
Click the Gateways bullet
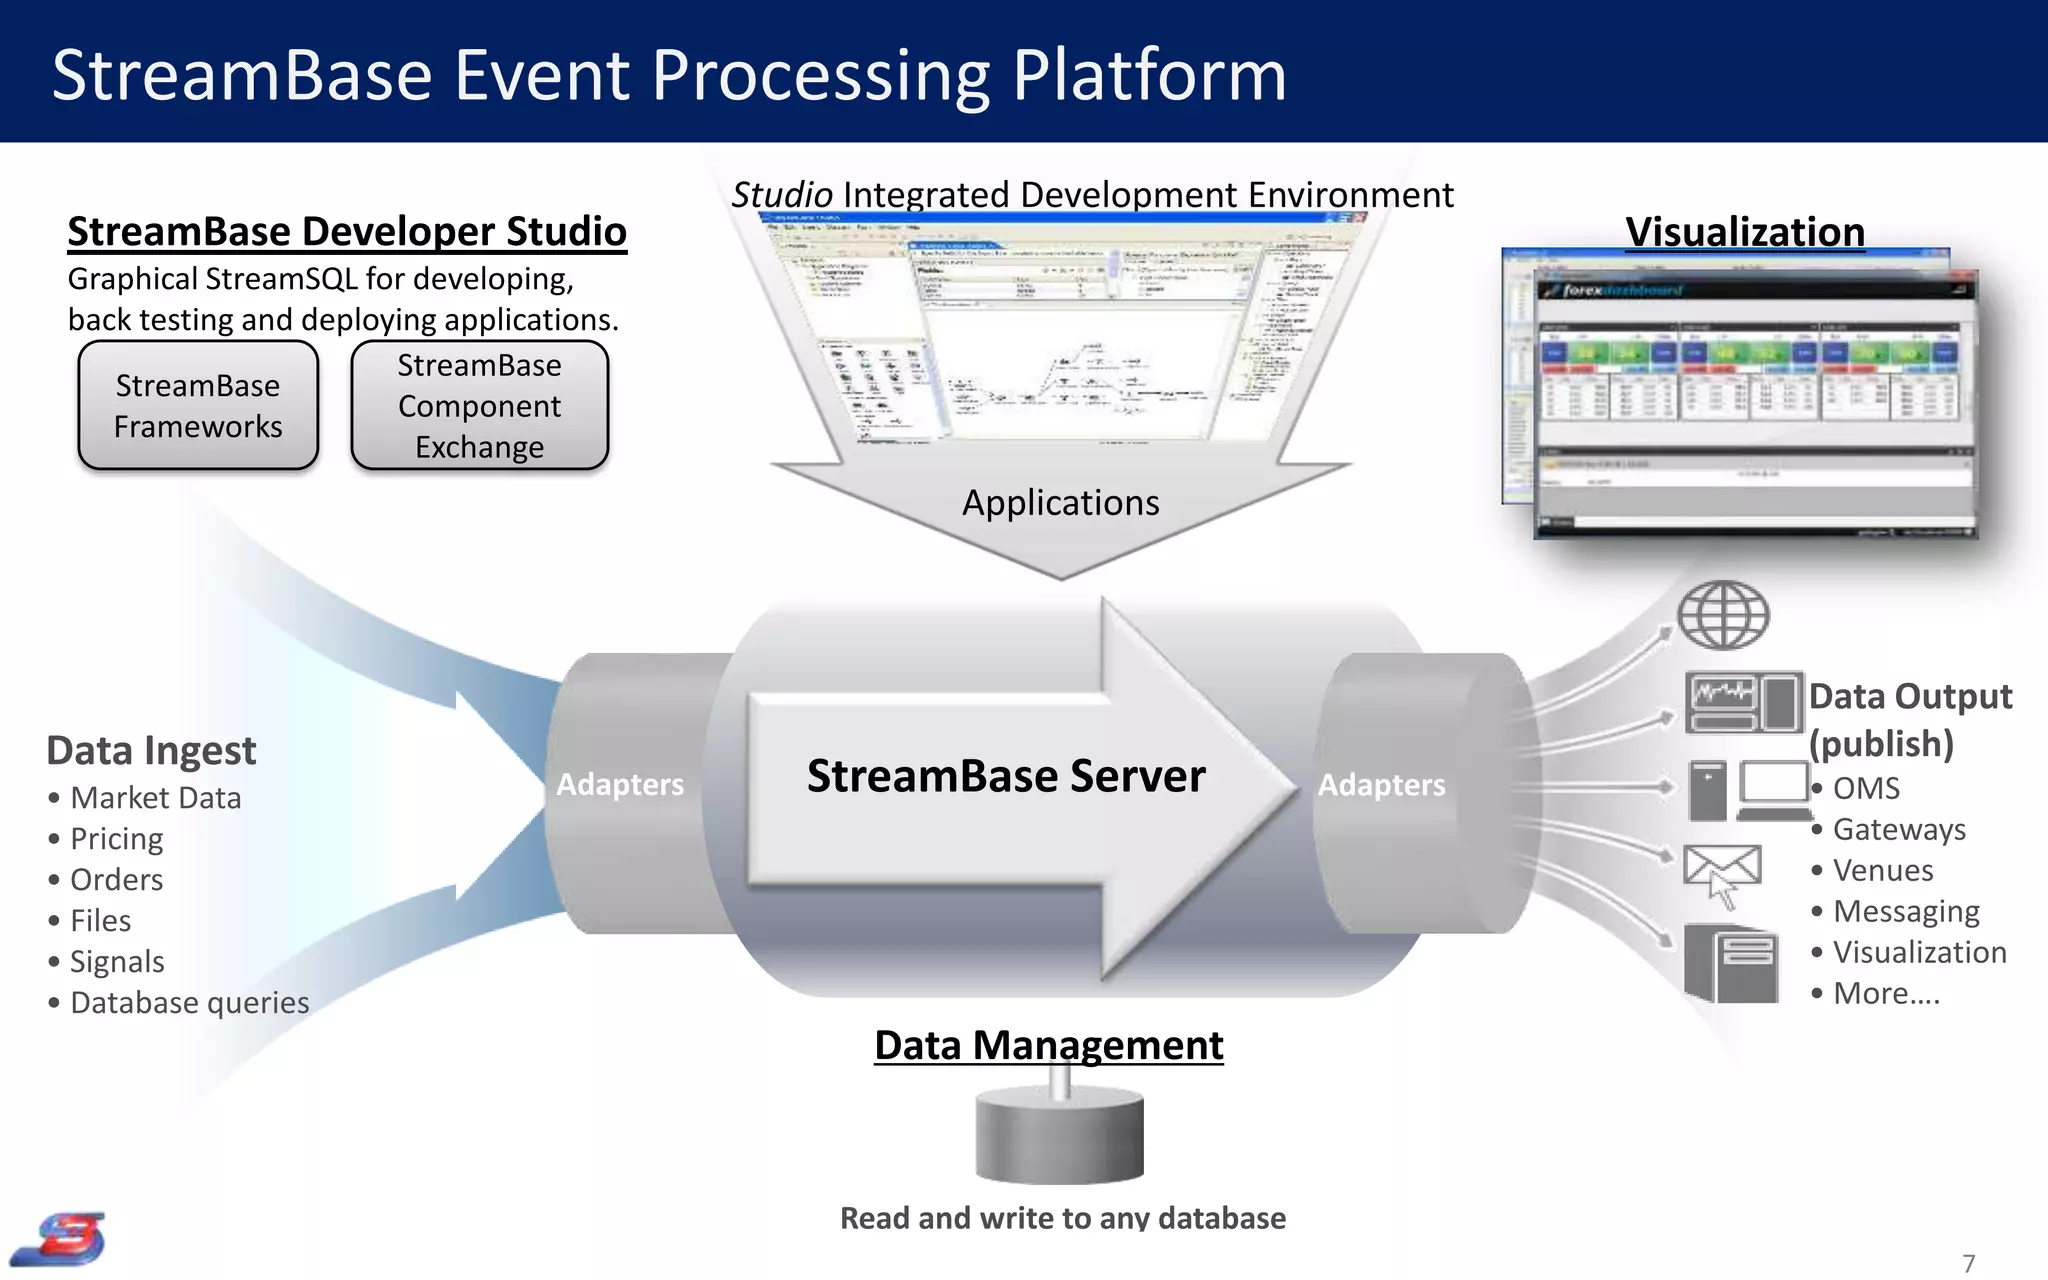click(1889, 830)
